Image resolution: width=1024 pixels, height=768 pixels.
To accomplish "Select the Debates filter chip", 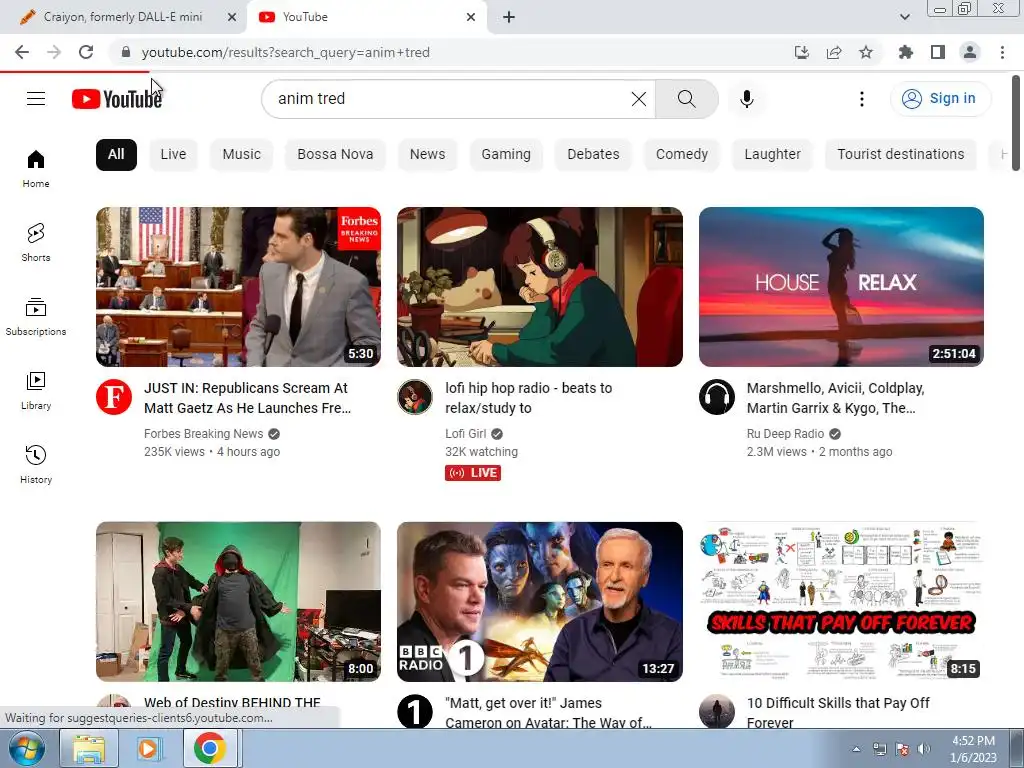I will pyautogui.click(x=593, y=155).
